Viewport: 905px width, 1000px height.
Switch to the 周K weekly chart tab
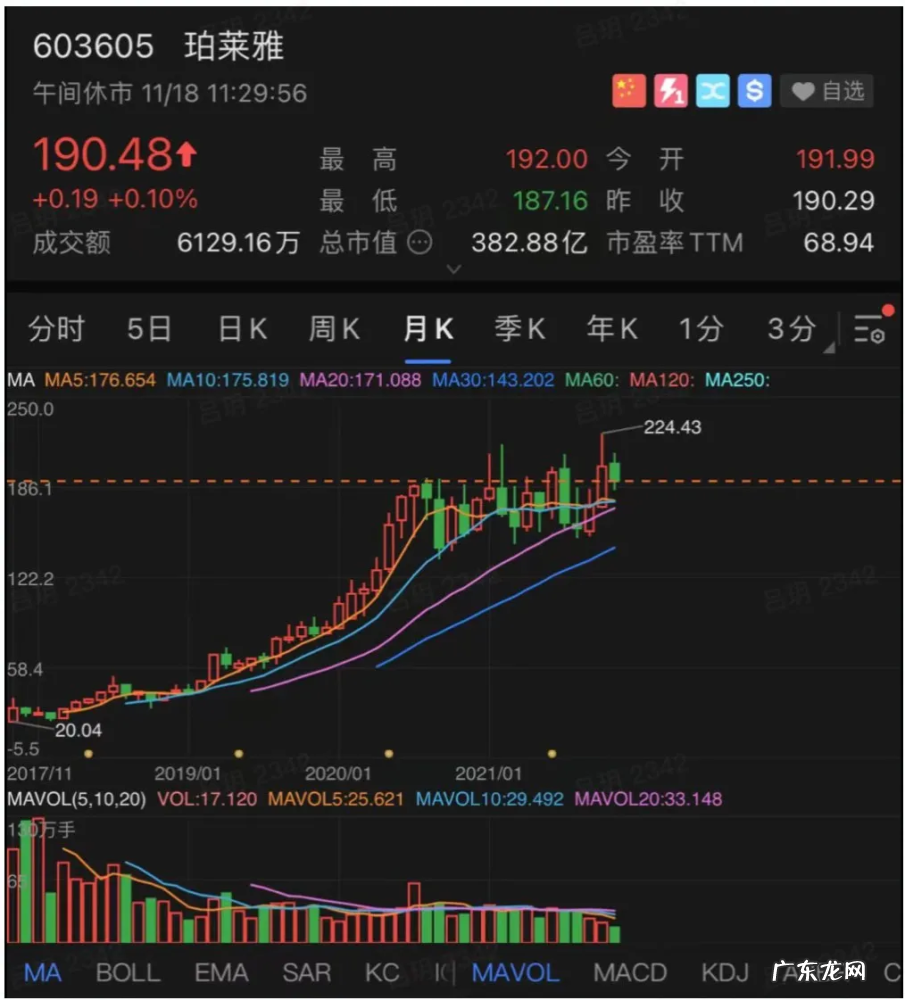[x=334, y=329]
